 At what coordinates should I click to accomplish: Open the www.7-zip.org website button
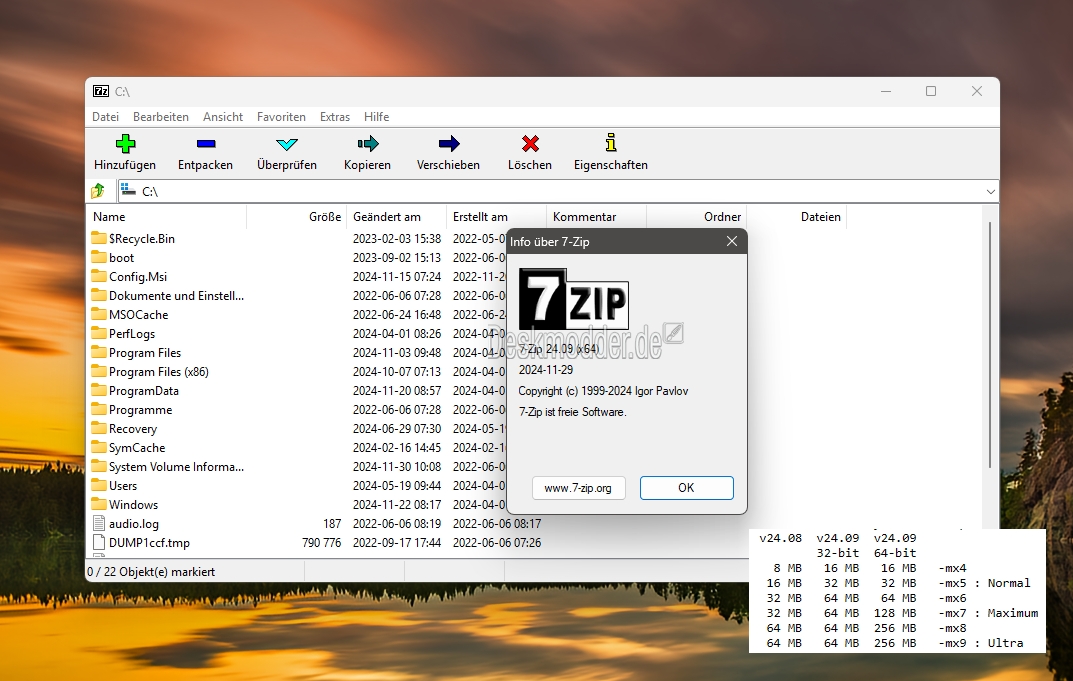(x=578, y=488)
